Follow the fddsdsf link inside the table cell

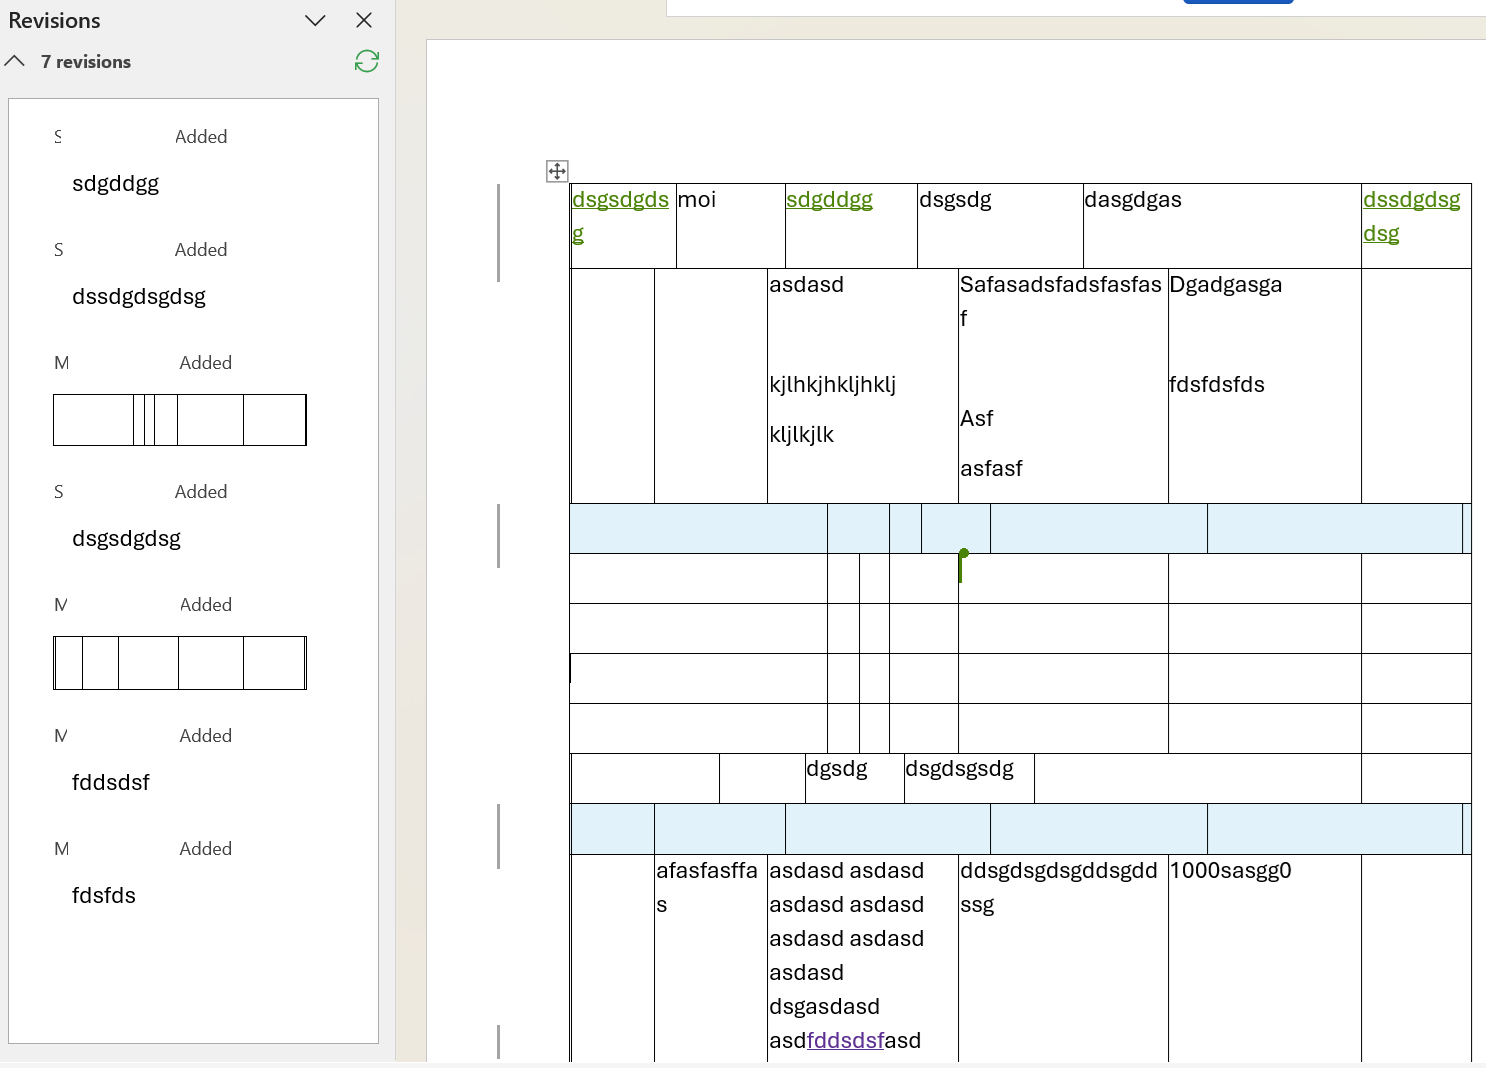pyautogui.click(x=845, y=1040)
